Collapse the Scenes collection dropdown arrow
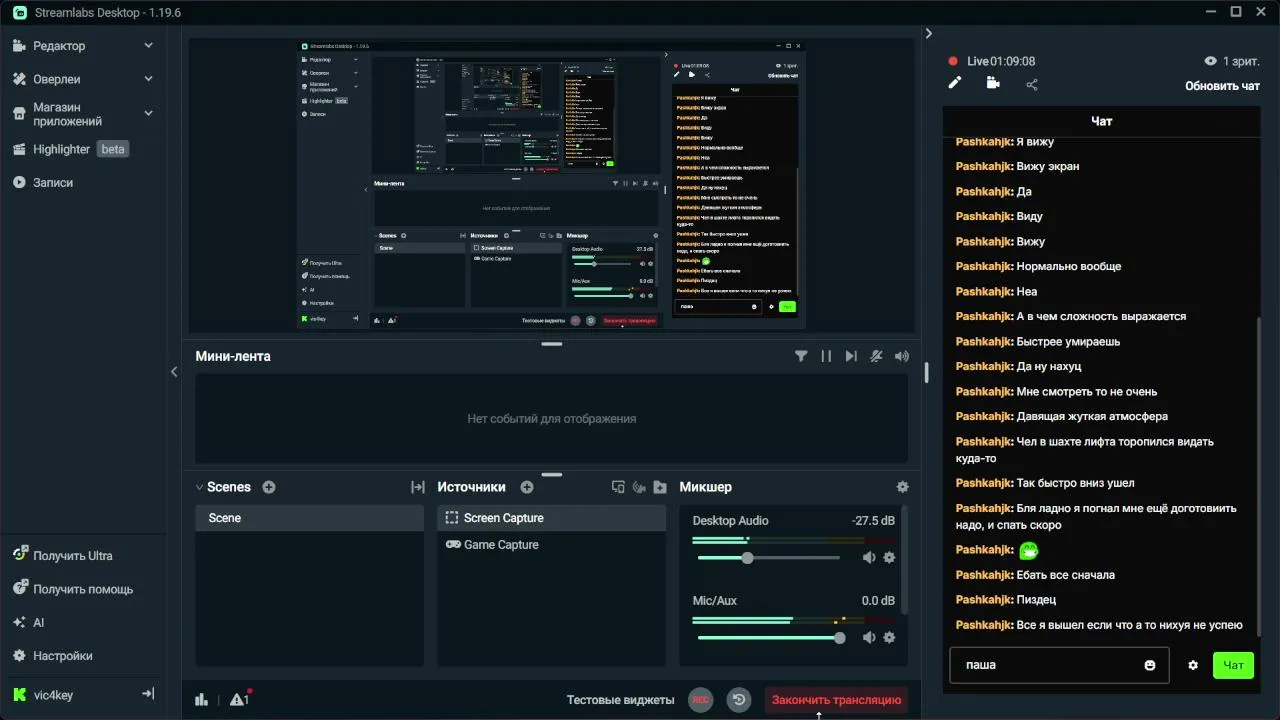The image size is (1280, 720). click(199, 487)
